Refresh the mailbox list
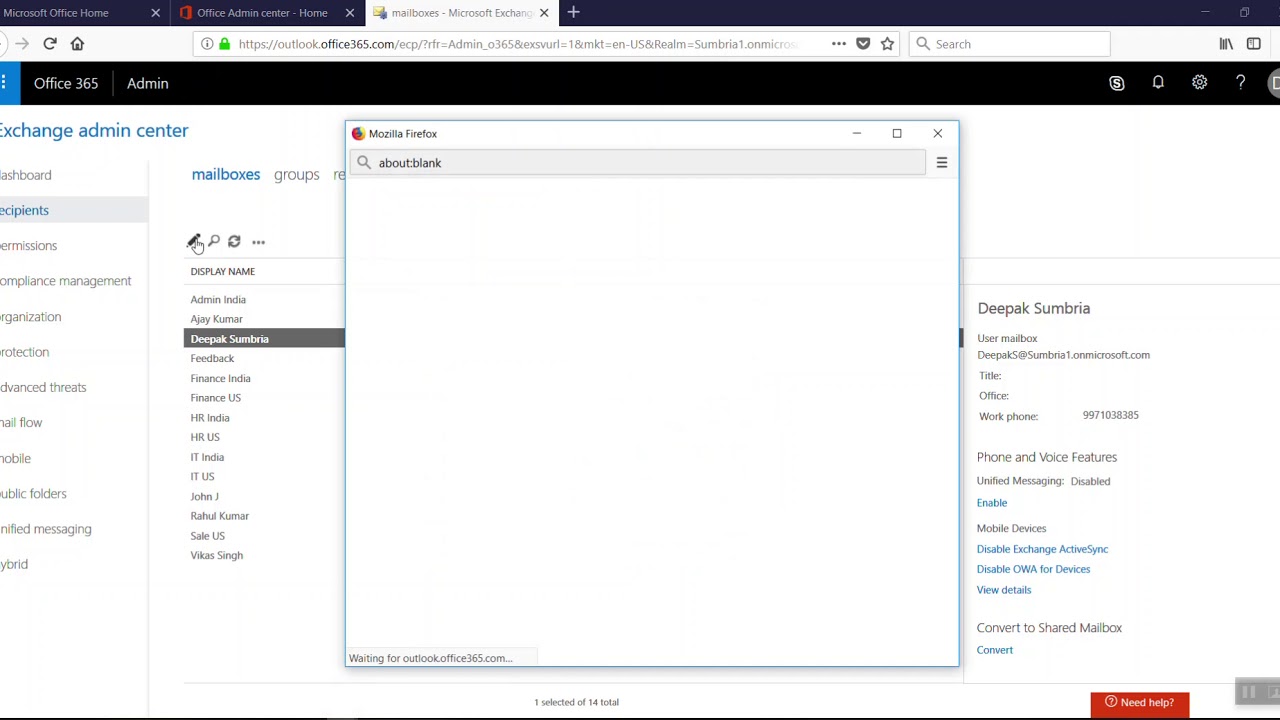The image size is (1280, 720). pyautogui.click(x=234, y=241)
